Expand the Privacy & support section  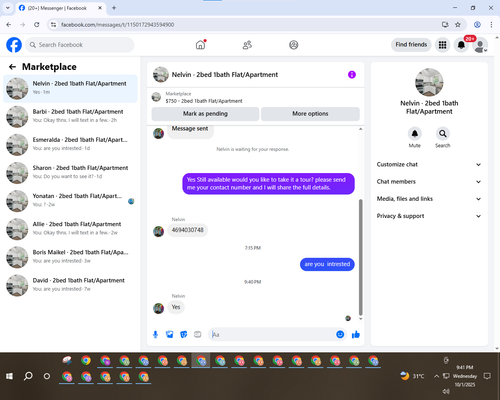[429, 216]
